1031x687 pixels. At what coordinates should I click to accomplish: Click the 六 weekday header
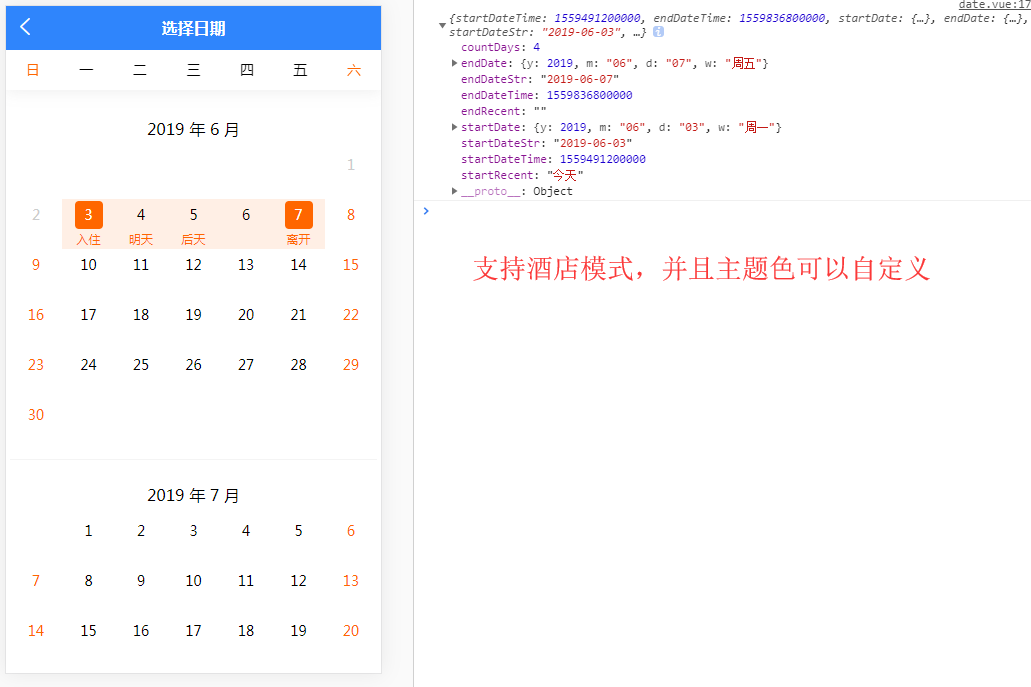click(x=353, y=70)
